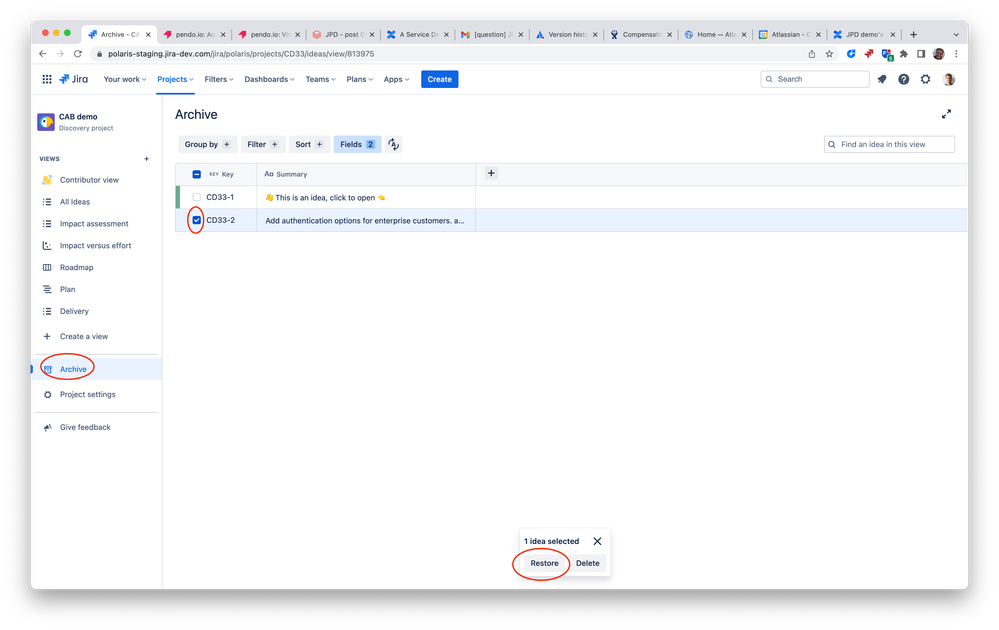Toggle the select-all checkbox in the Key column
999x630 pixels.
pos(196,174)
